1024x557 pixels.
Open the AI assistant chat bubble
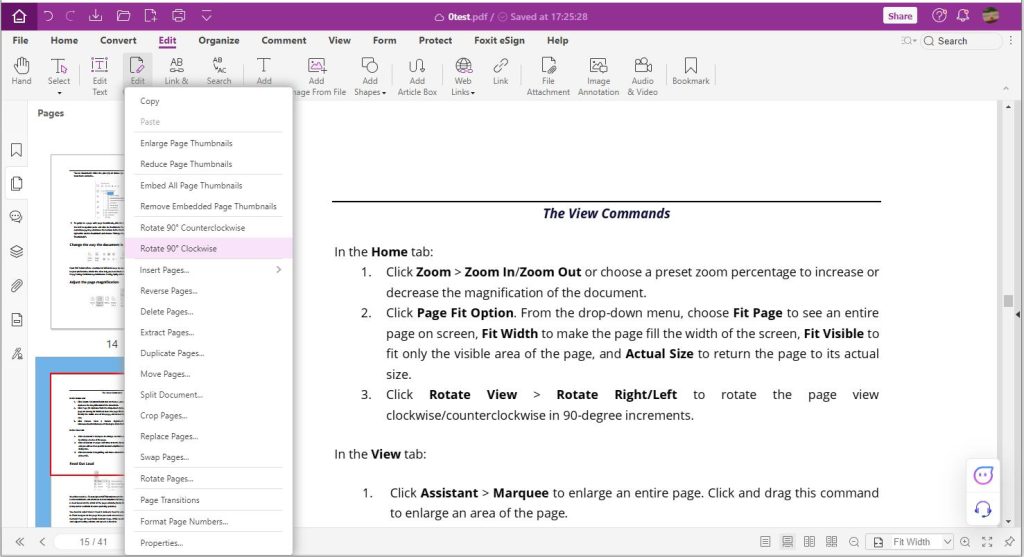(x=983, y=475)
